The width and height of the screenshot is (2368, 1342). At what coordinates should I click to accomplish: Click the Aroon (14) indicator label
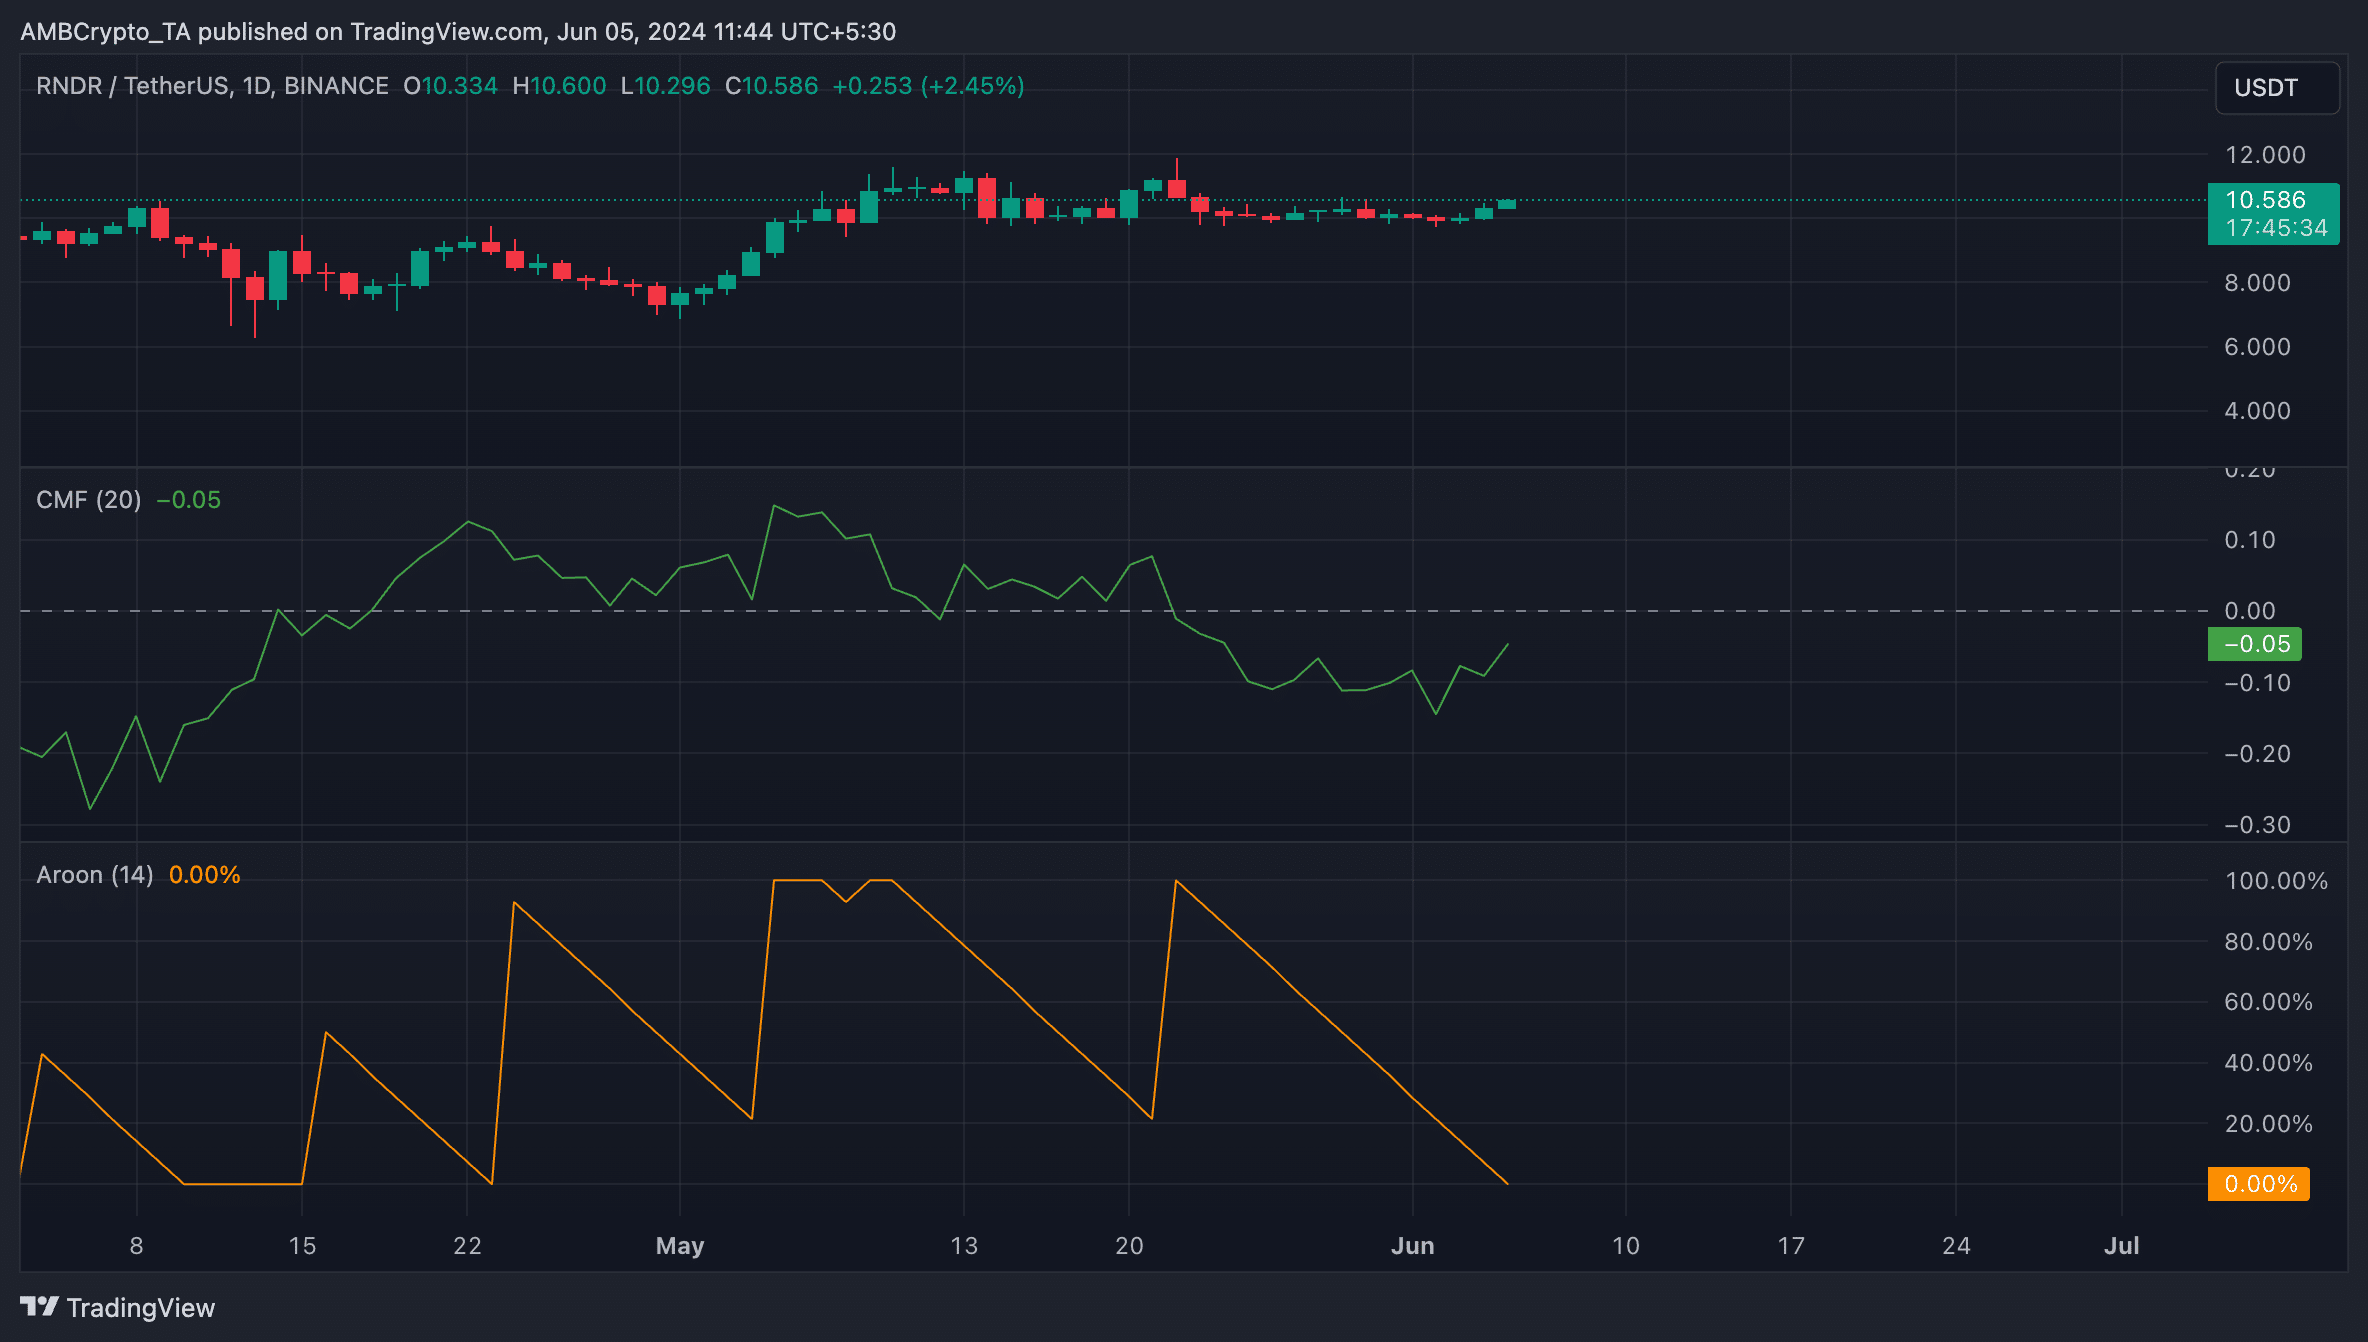[x=95, y=875]
